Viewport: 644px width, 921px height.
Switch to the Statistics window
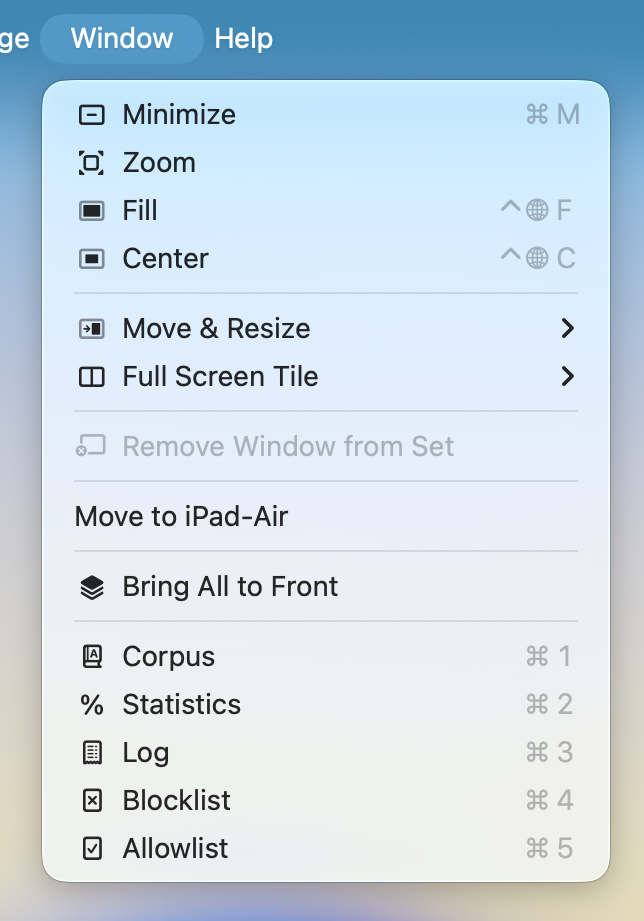[181, 704]
